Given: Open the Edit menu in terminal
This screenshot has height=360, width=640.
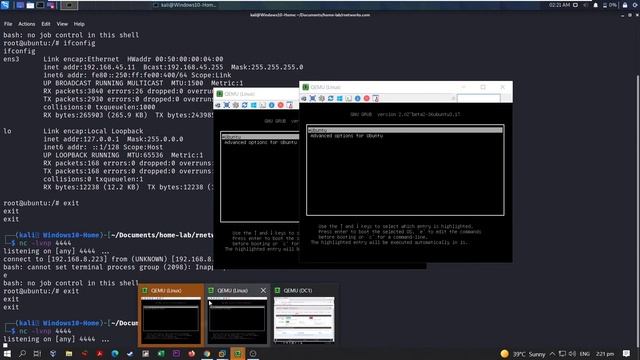Looking at the screenshot, I should [46, 24].
